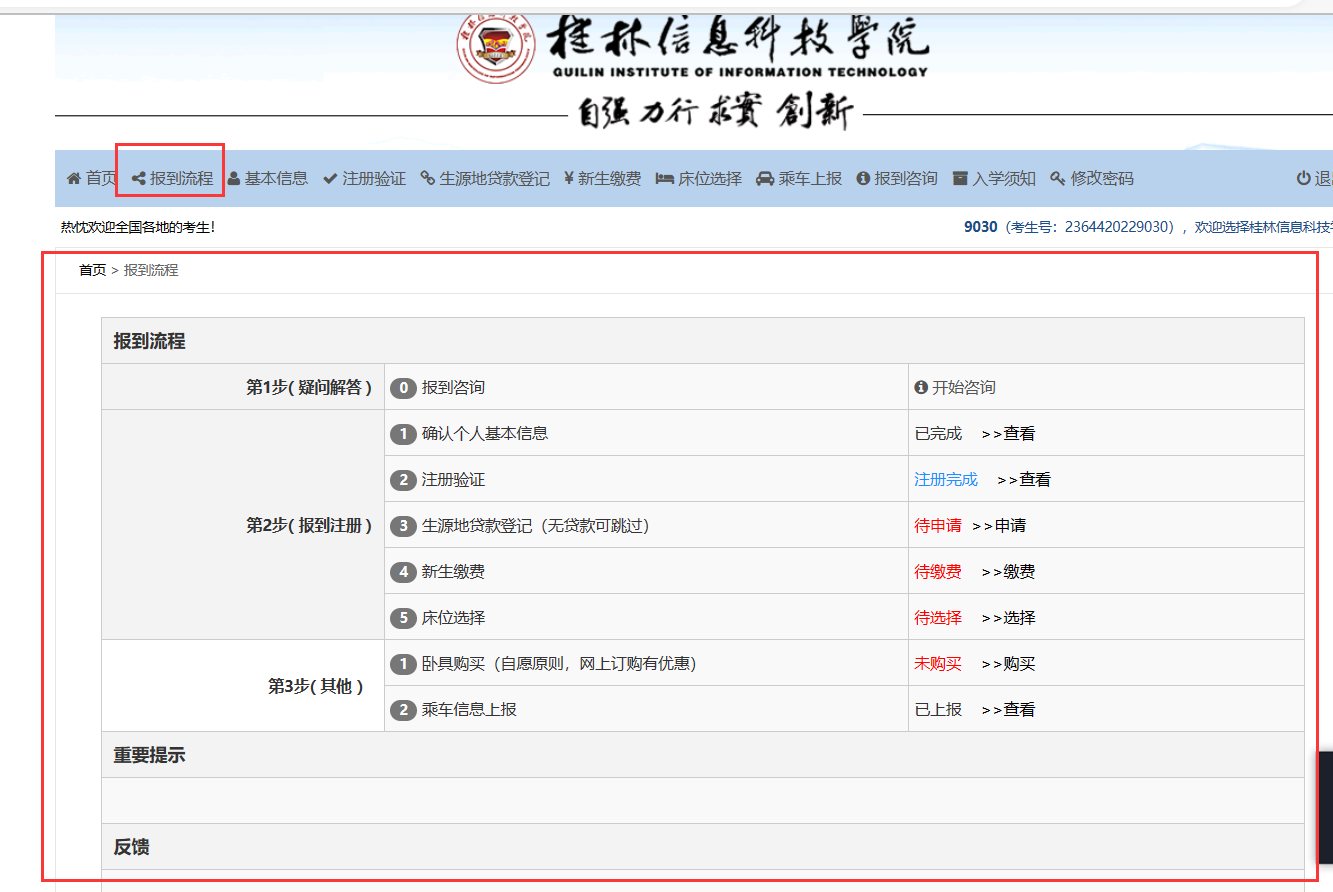Click >>购买 for 卧具购买 row
This screenshot has width=1333, height=892.
1008,664
